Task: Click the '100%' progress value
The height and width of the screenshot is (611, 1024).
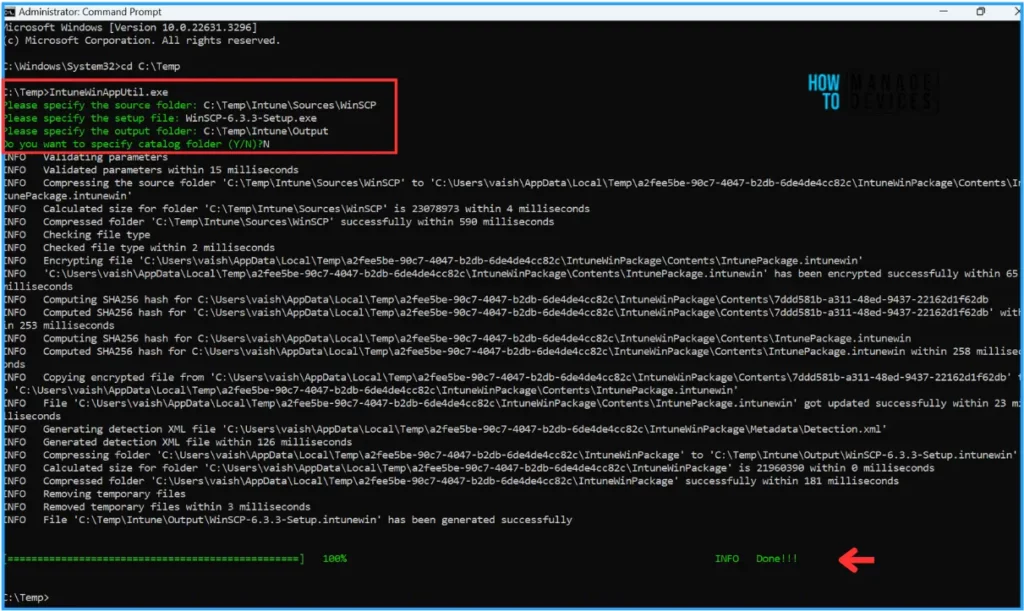Action: tap(334, 559)
